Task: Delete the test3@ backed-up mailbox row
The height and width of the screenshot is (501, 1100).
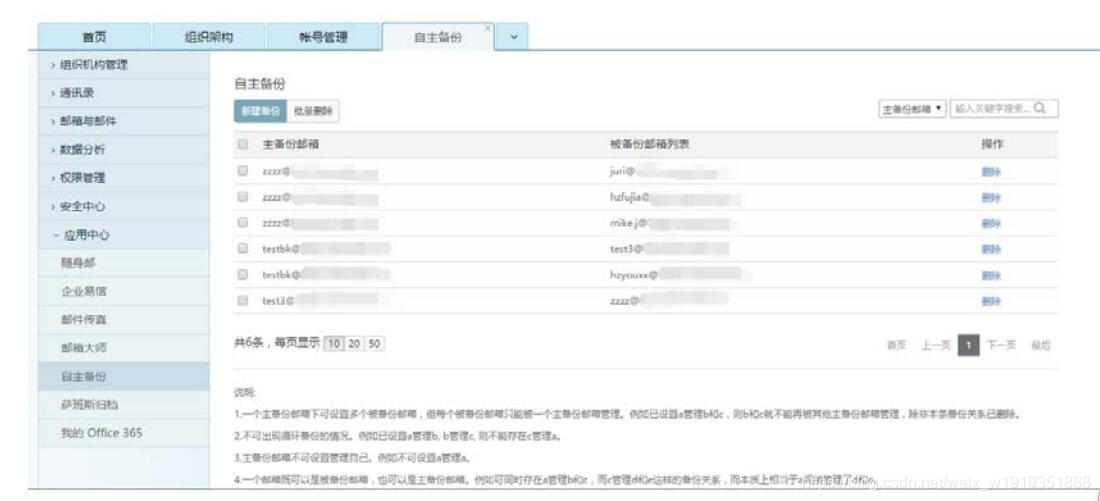Action: [x=992, y=248]
